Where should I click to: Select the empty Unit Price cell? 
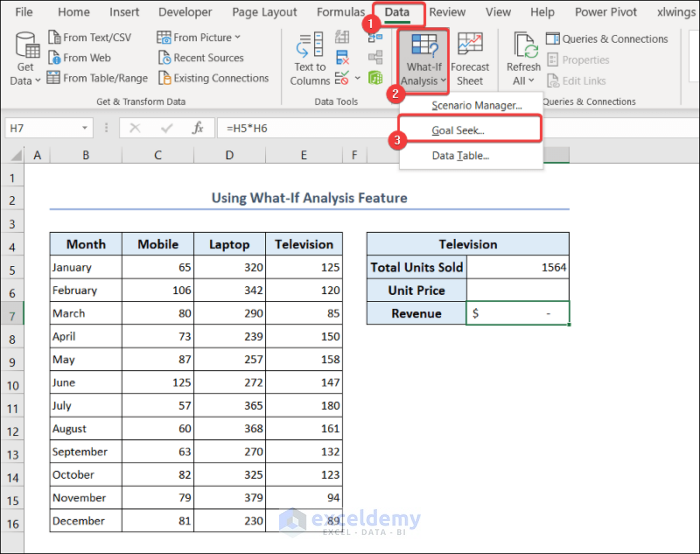[x=518, y=290]
